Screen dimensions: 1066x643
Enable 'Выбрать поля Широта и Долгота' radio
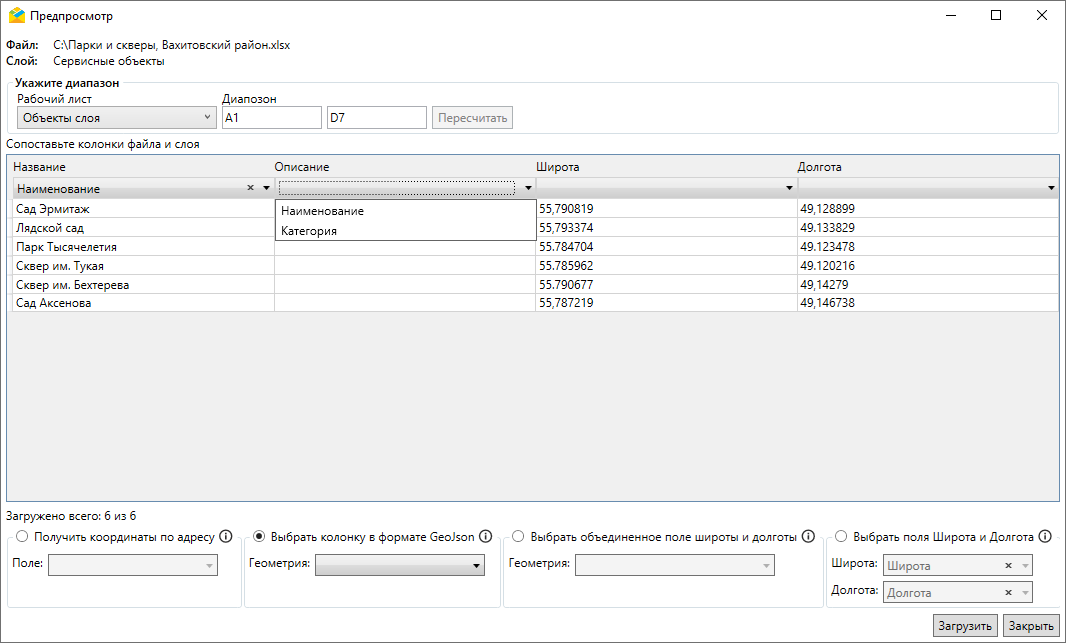click(x=840, y=537)
